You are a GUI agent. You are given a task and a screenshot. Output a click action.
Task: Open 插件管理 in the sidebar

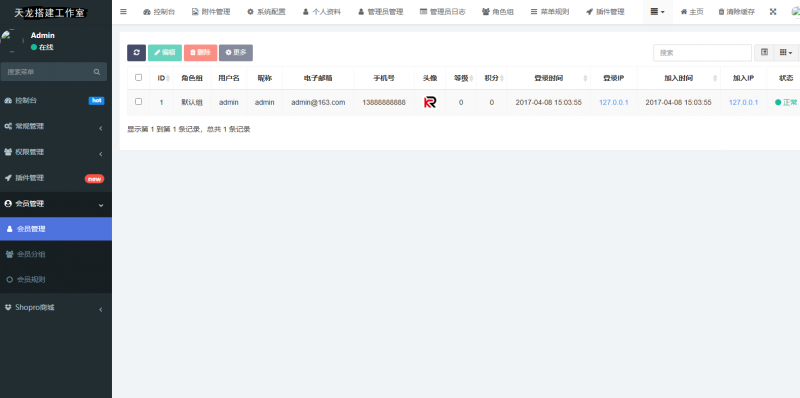click(56, 178)
